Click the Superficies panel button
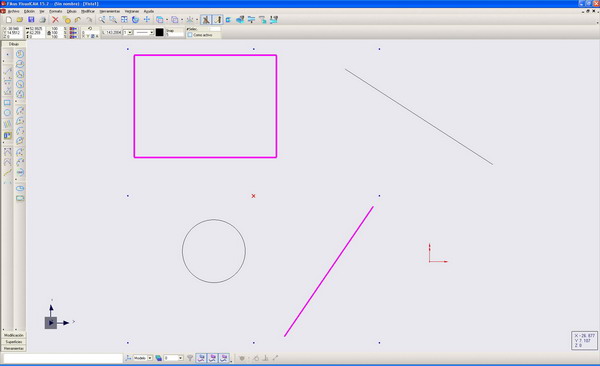Image resolution: width=600 pixels, height=366 pixels. point(14,341)
